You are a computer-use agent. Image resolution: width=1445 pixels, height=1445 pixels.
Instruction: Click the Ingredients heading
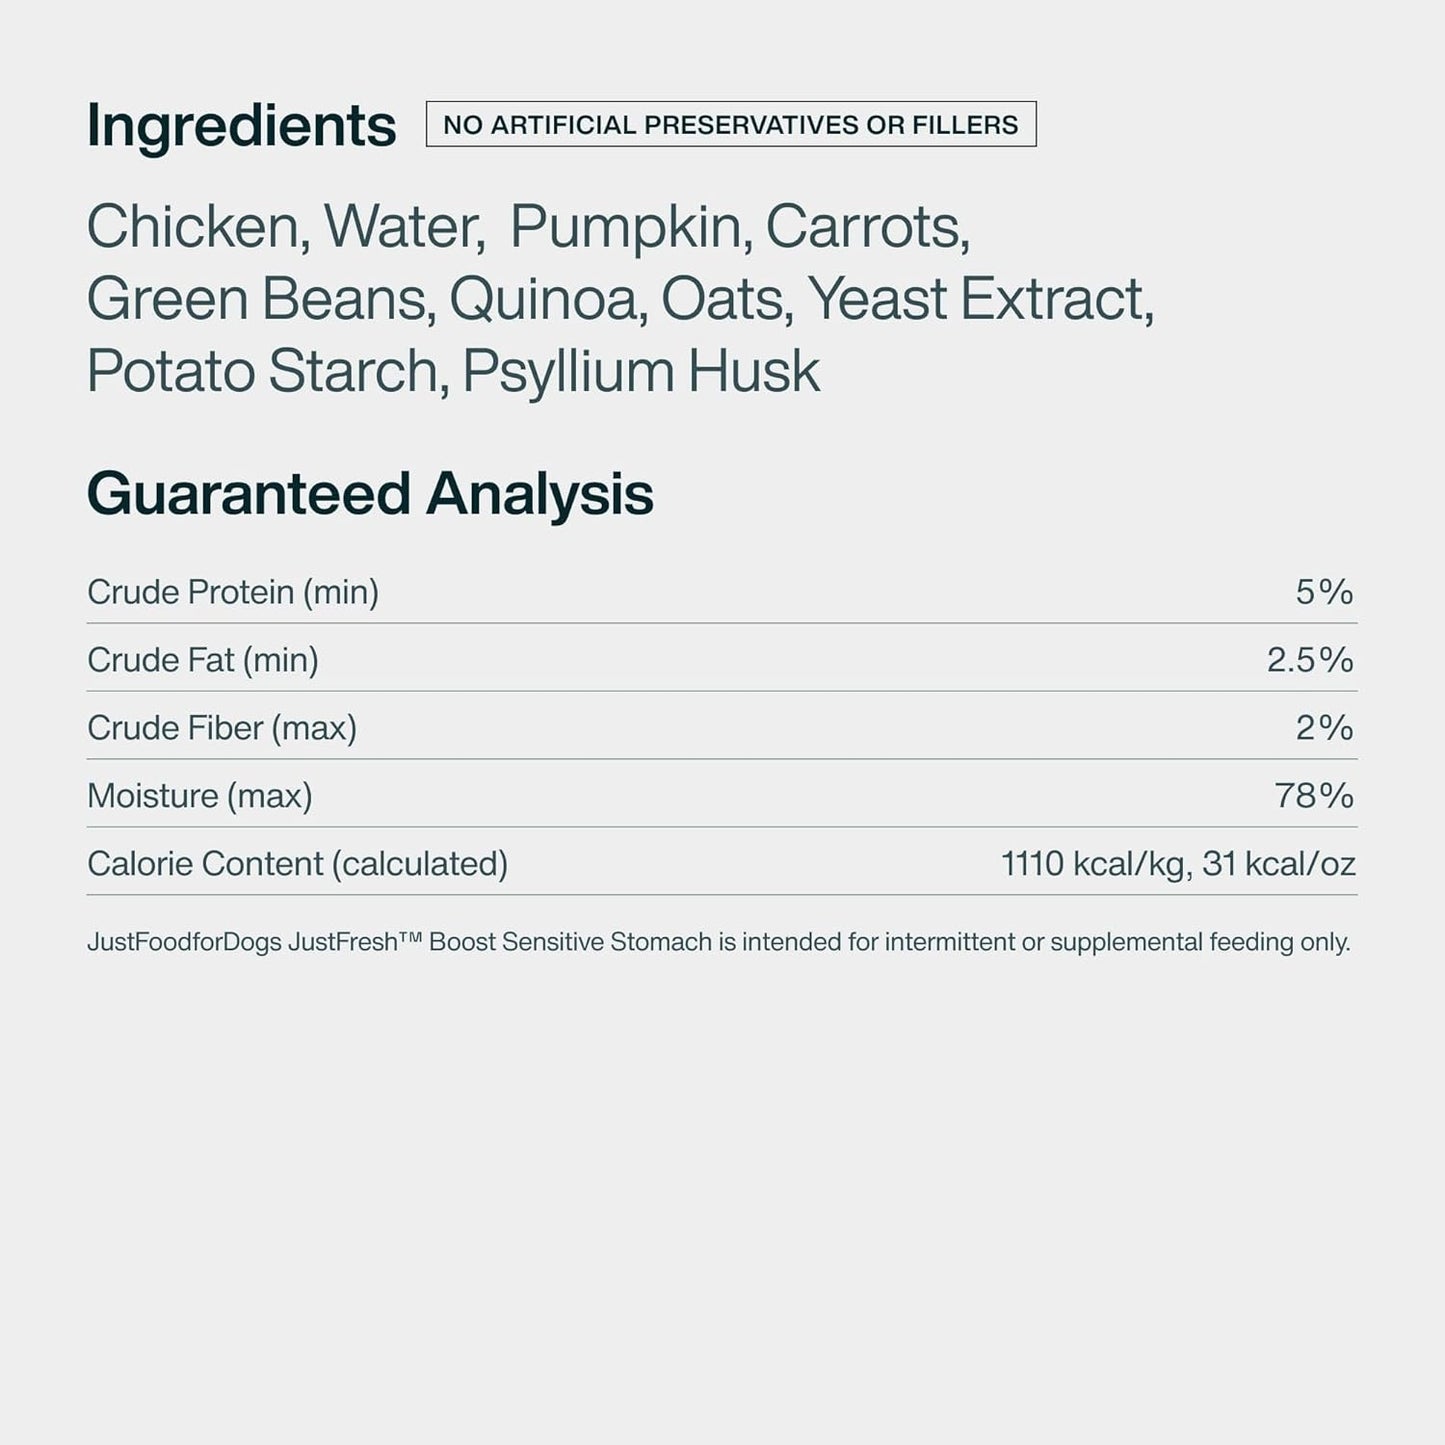click(x=241, y=127)
